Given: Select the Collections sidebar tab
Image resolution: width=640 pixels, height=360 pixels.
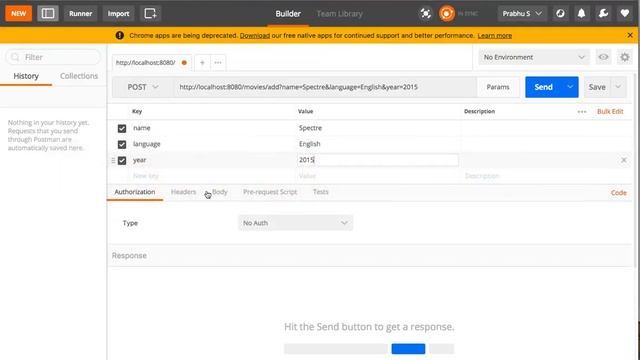Looking at the screenshot, I should (x=79, y=76).
